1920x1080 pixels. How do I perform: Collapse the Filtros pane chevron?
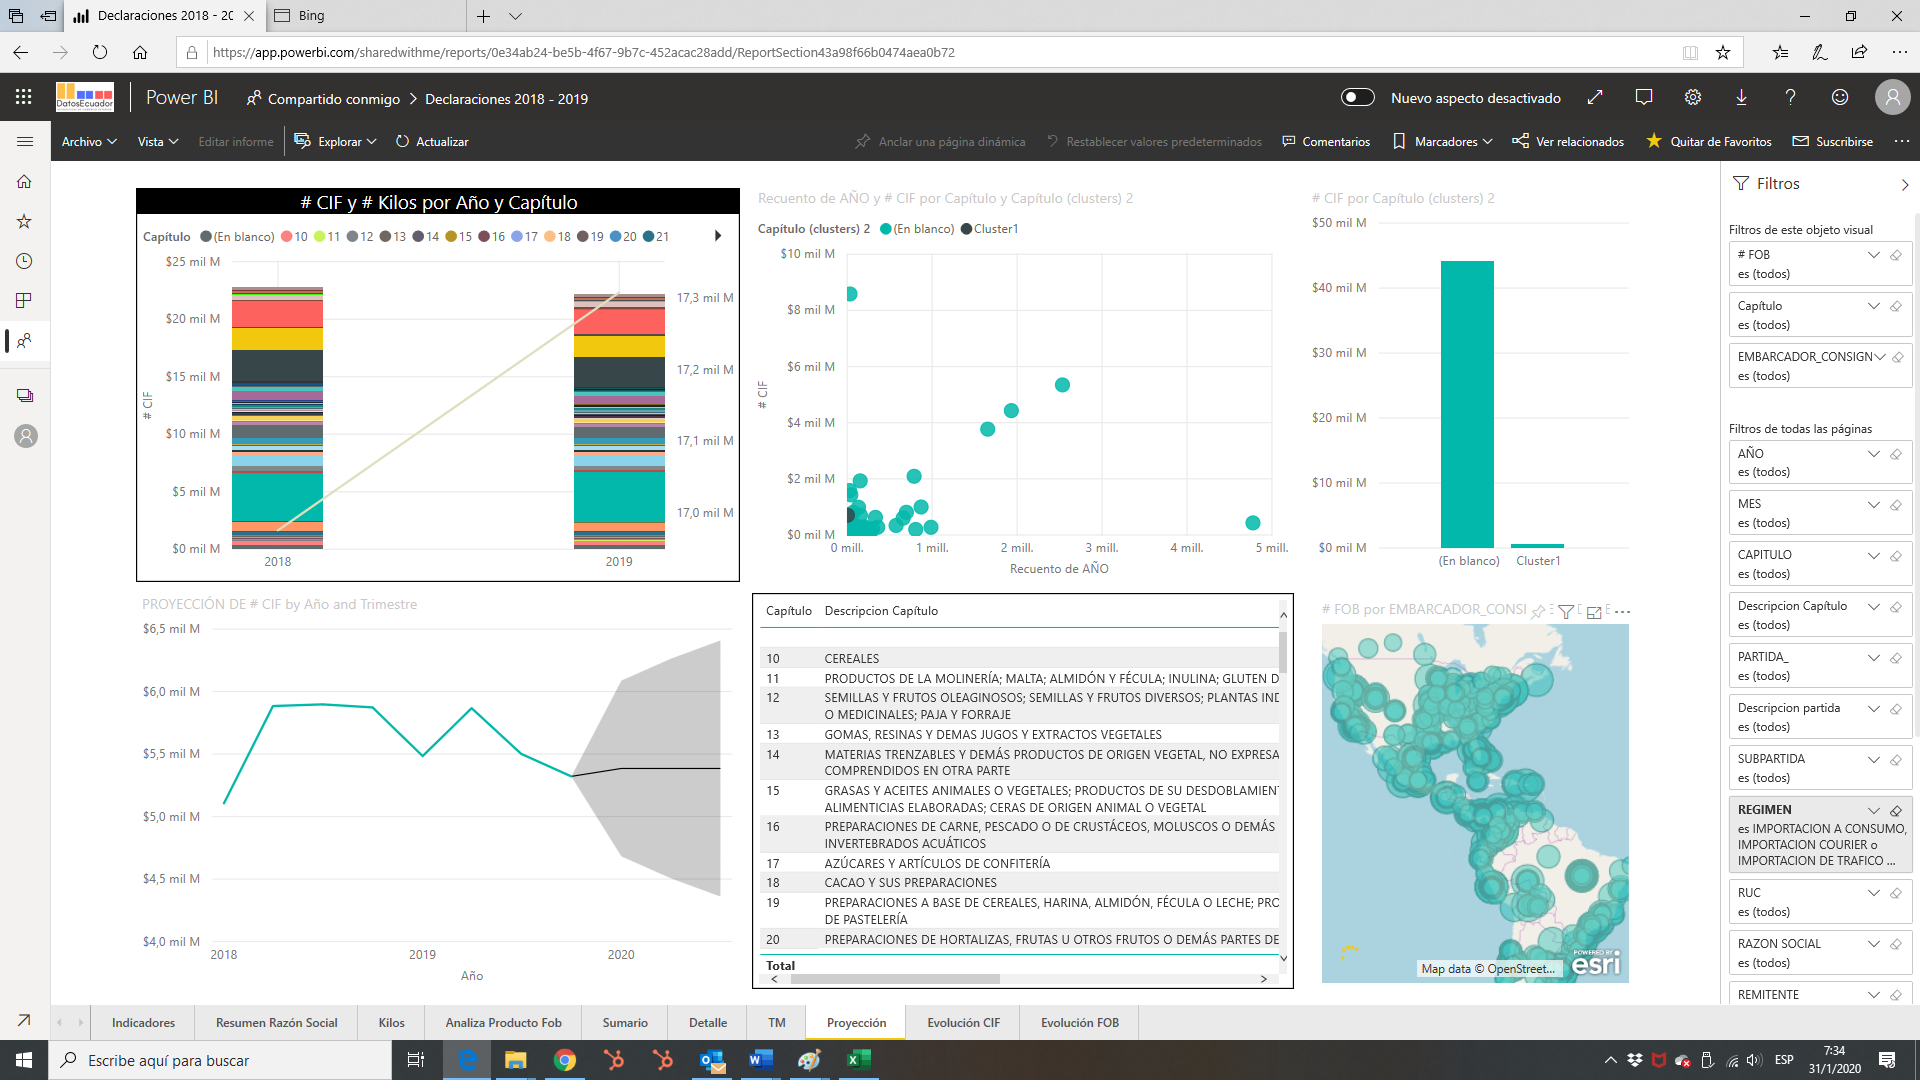point(1904,185)
